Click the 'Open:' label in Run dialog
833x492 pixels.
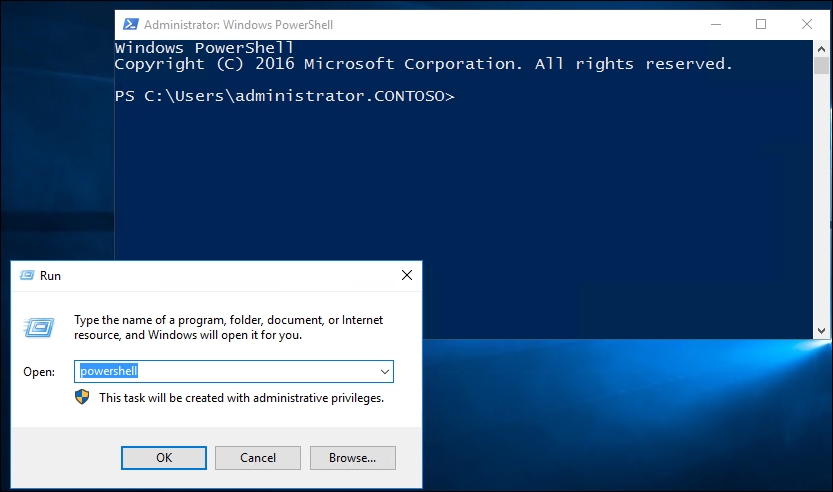[x=39, y=372]
